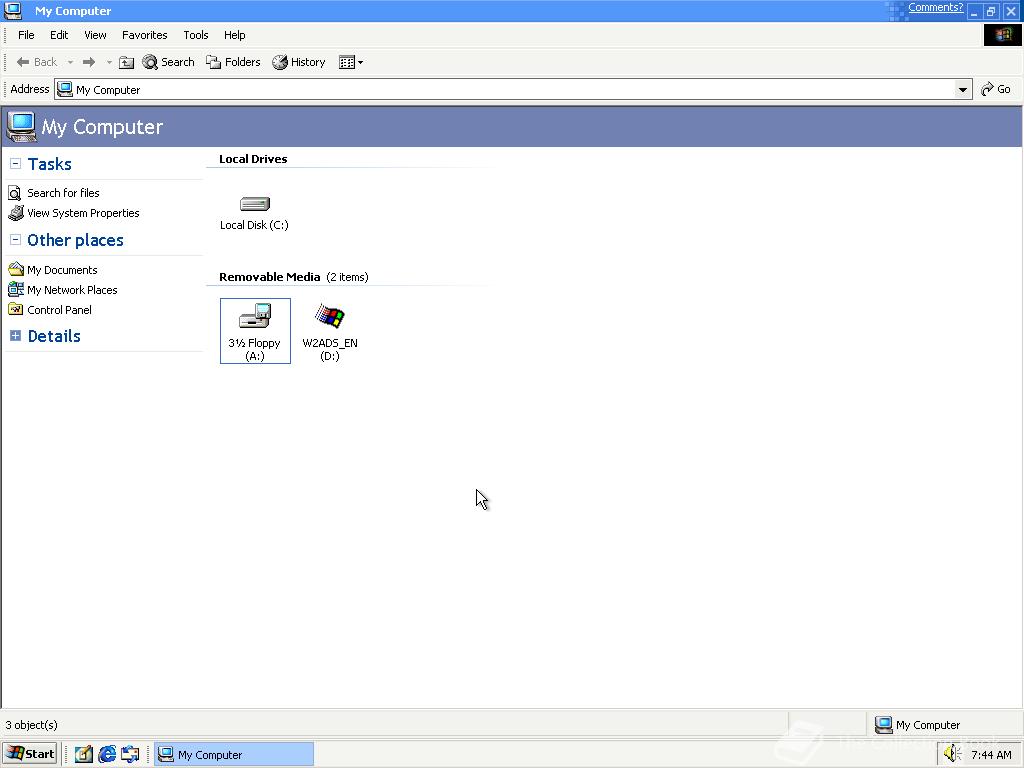1024x768 pixels.
Task: Click the My Documents folder icon
Action: tap(16, 269)
